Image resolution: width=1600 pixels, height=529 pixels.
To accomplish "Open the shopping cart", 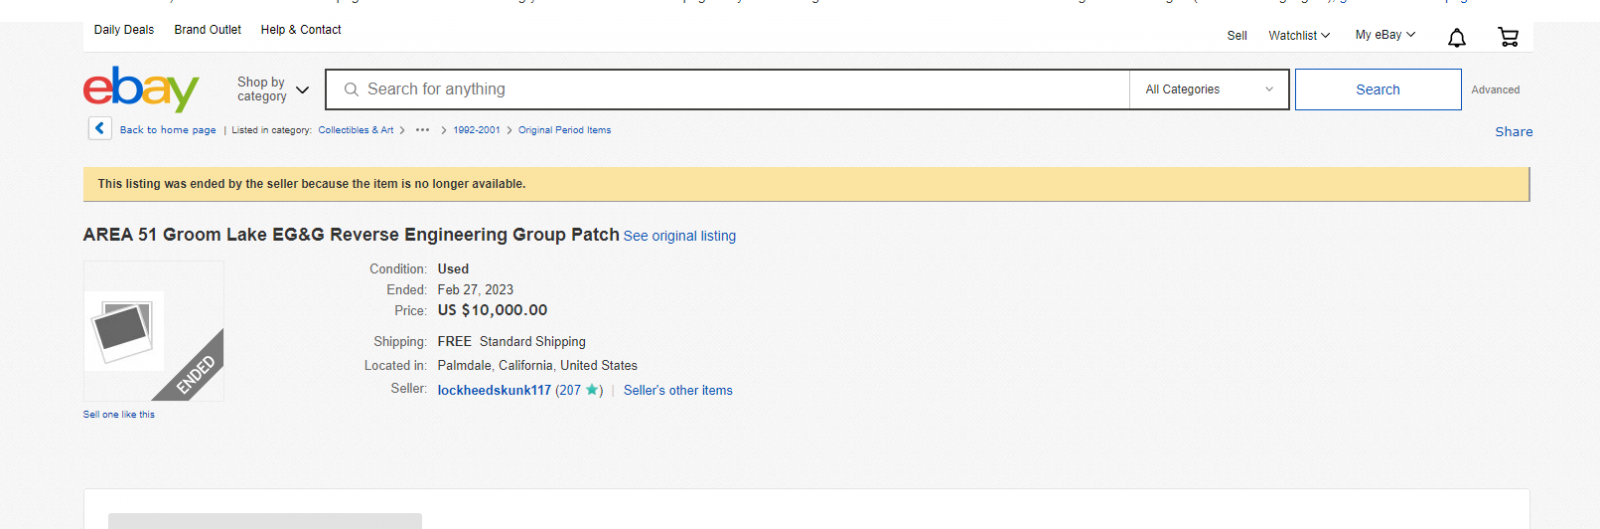I will point(1508,37).
